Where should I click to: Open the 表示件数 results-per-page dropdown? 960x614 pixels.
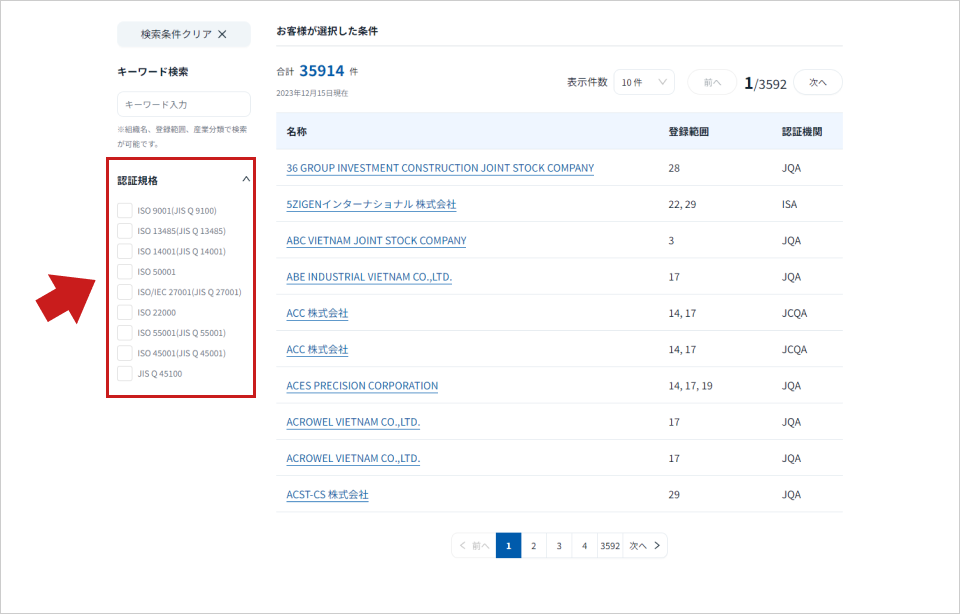pos(643,81)
